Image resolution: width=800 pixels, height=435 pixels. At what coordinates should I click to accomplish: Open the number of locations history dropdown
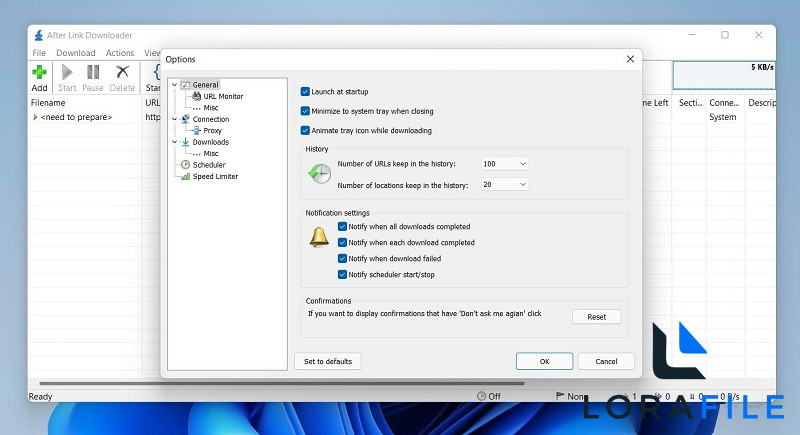tap(505, 185)
